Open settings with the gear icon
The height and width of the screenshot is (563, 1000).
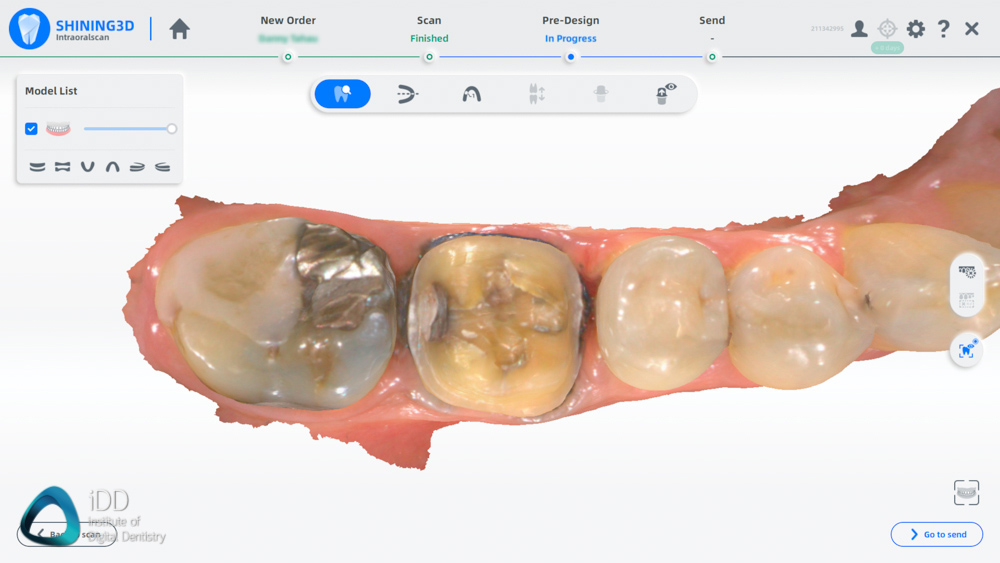915,29
